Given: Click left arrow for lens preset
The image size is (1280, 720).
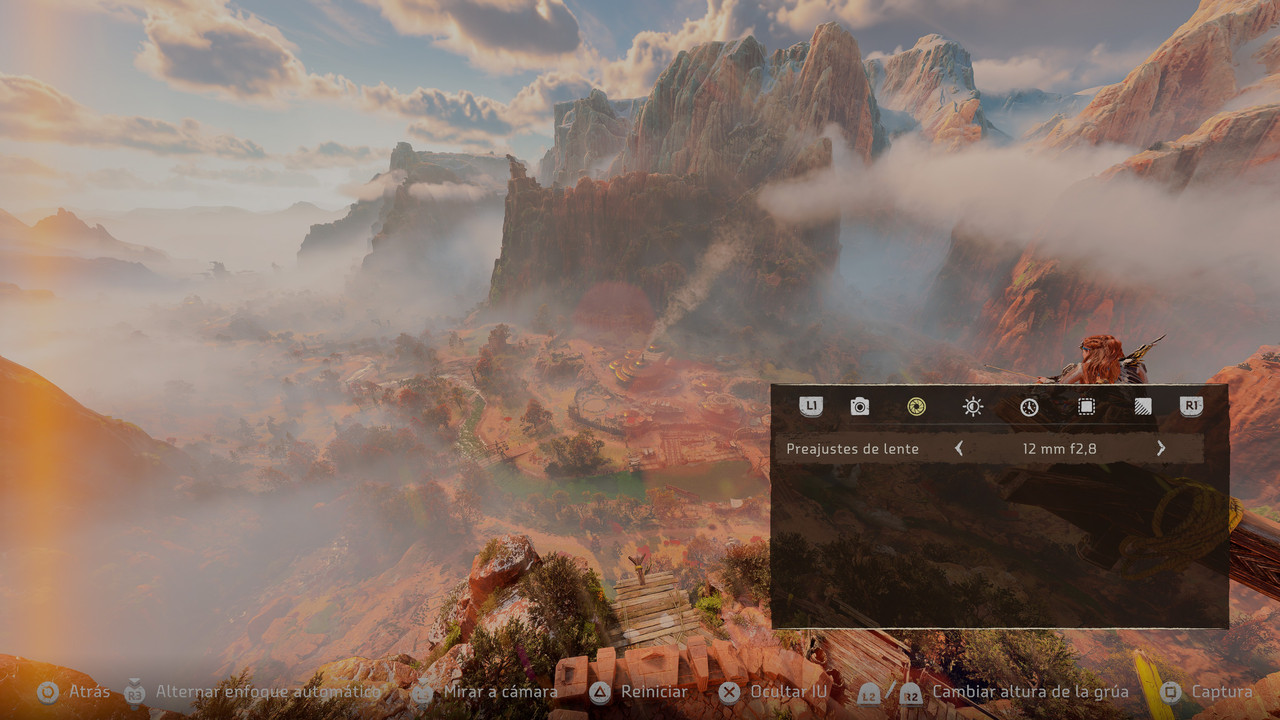Looking at the screenshot, I should click(x=959, y=448).
